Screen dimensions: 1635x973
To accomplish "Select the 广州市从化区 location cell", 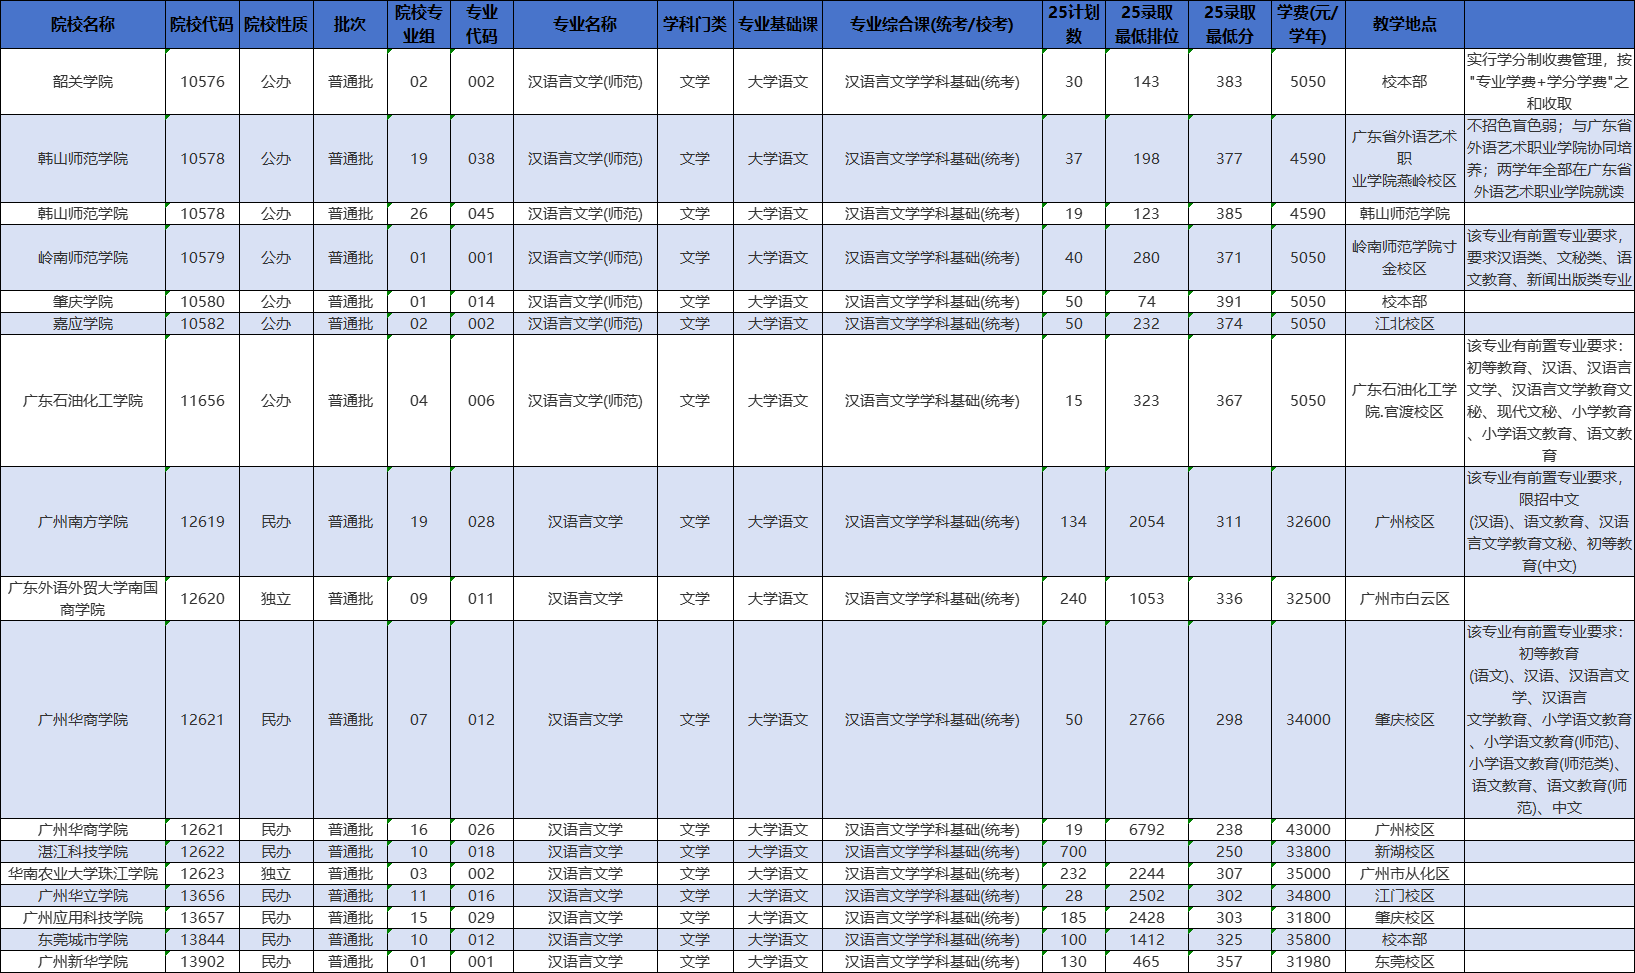I will [x=1404, y=873].
